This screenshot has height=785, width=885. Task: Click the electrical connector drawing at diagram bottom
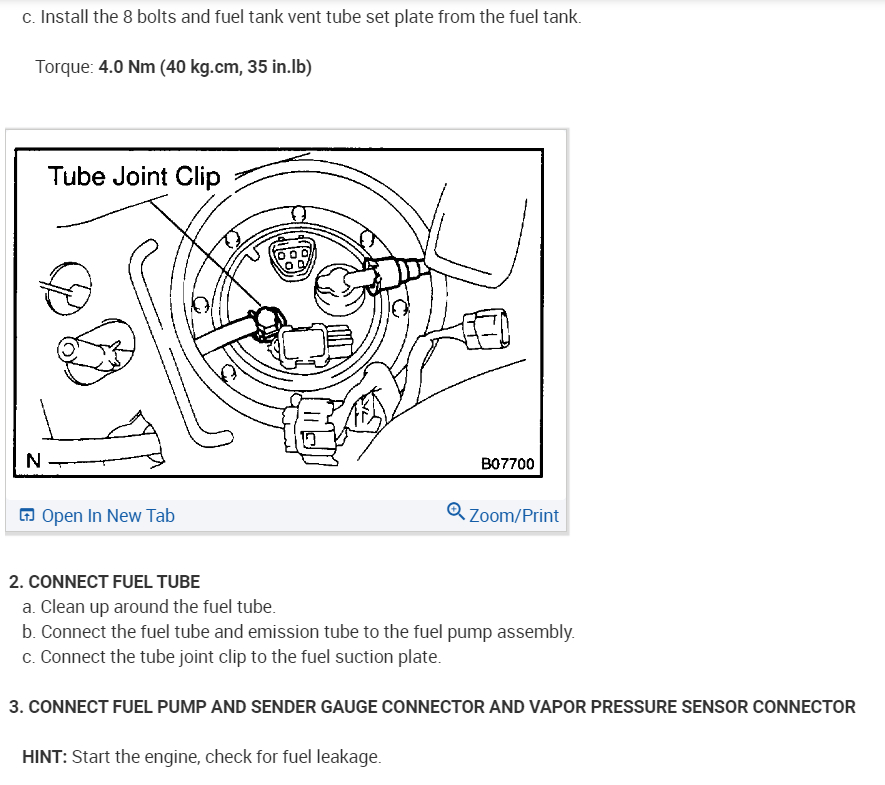[310, 430]
